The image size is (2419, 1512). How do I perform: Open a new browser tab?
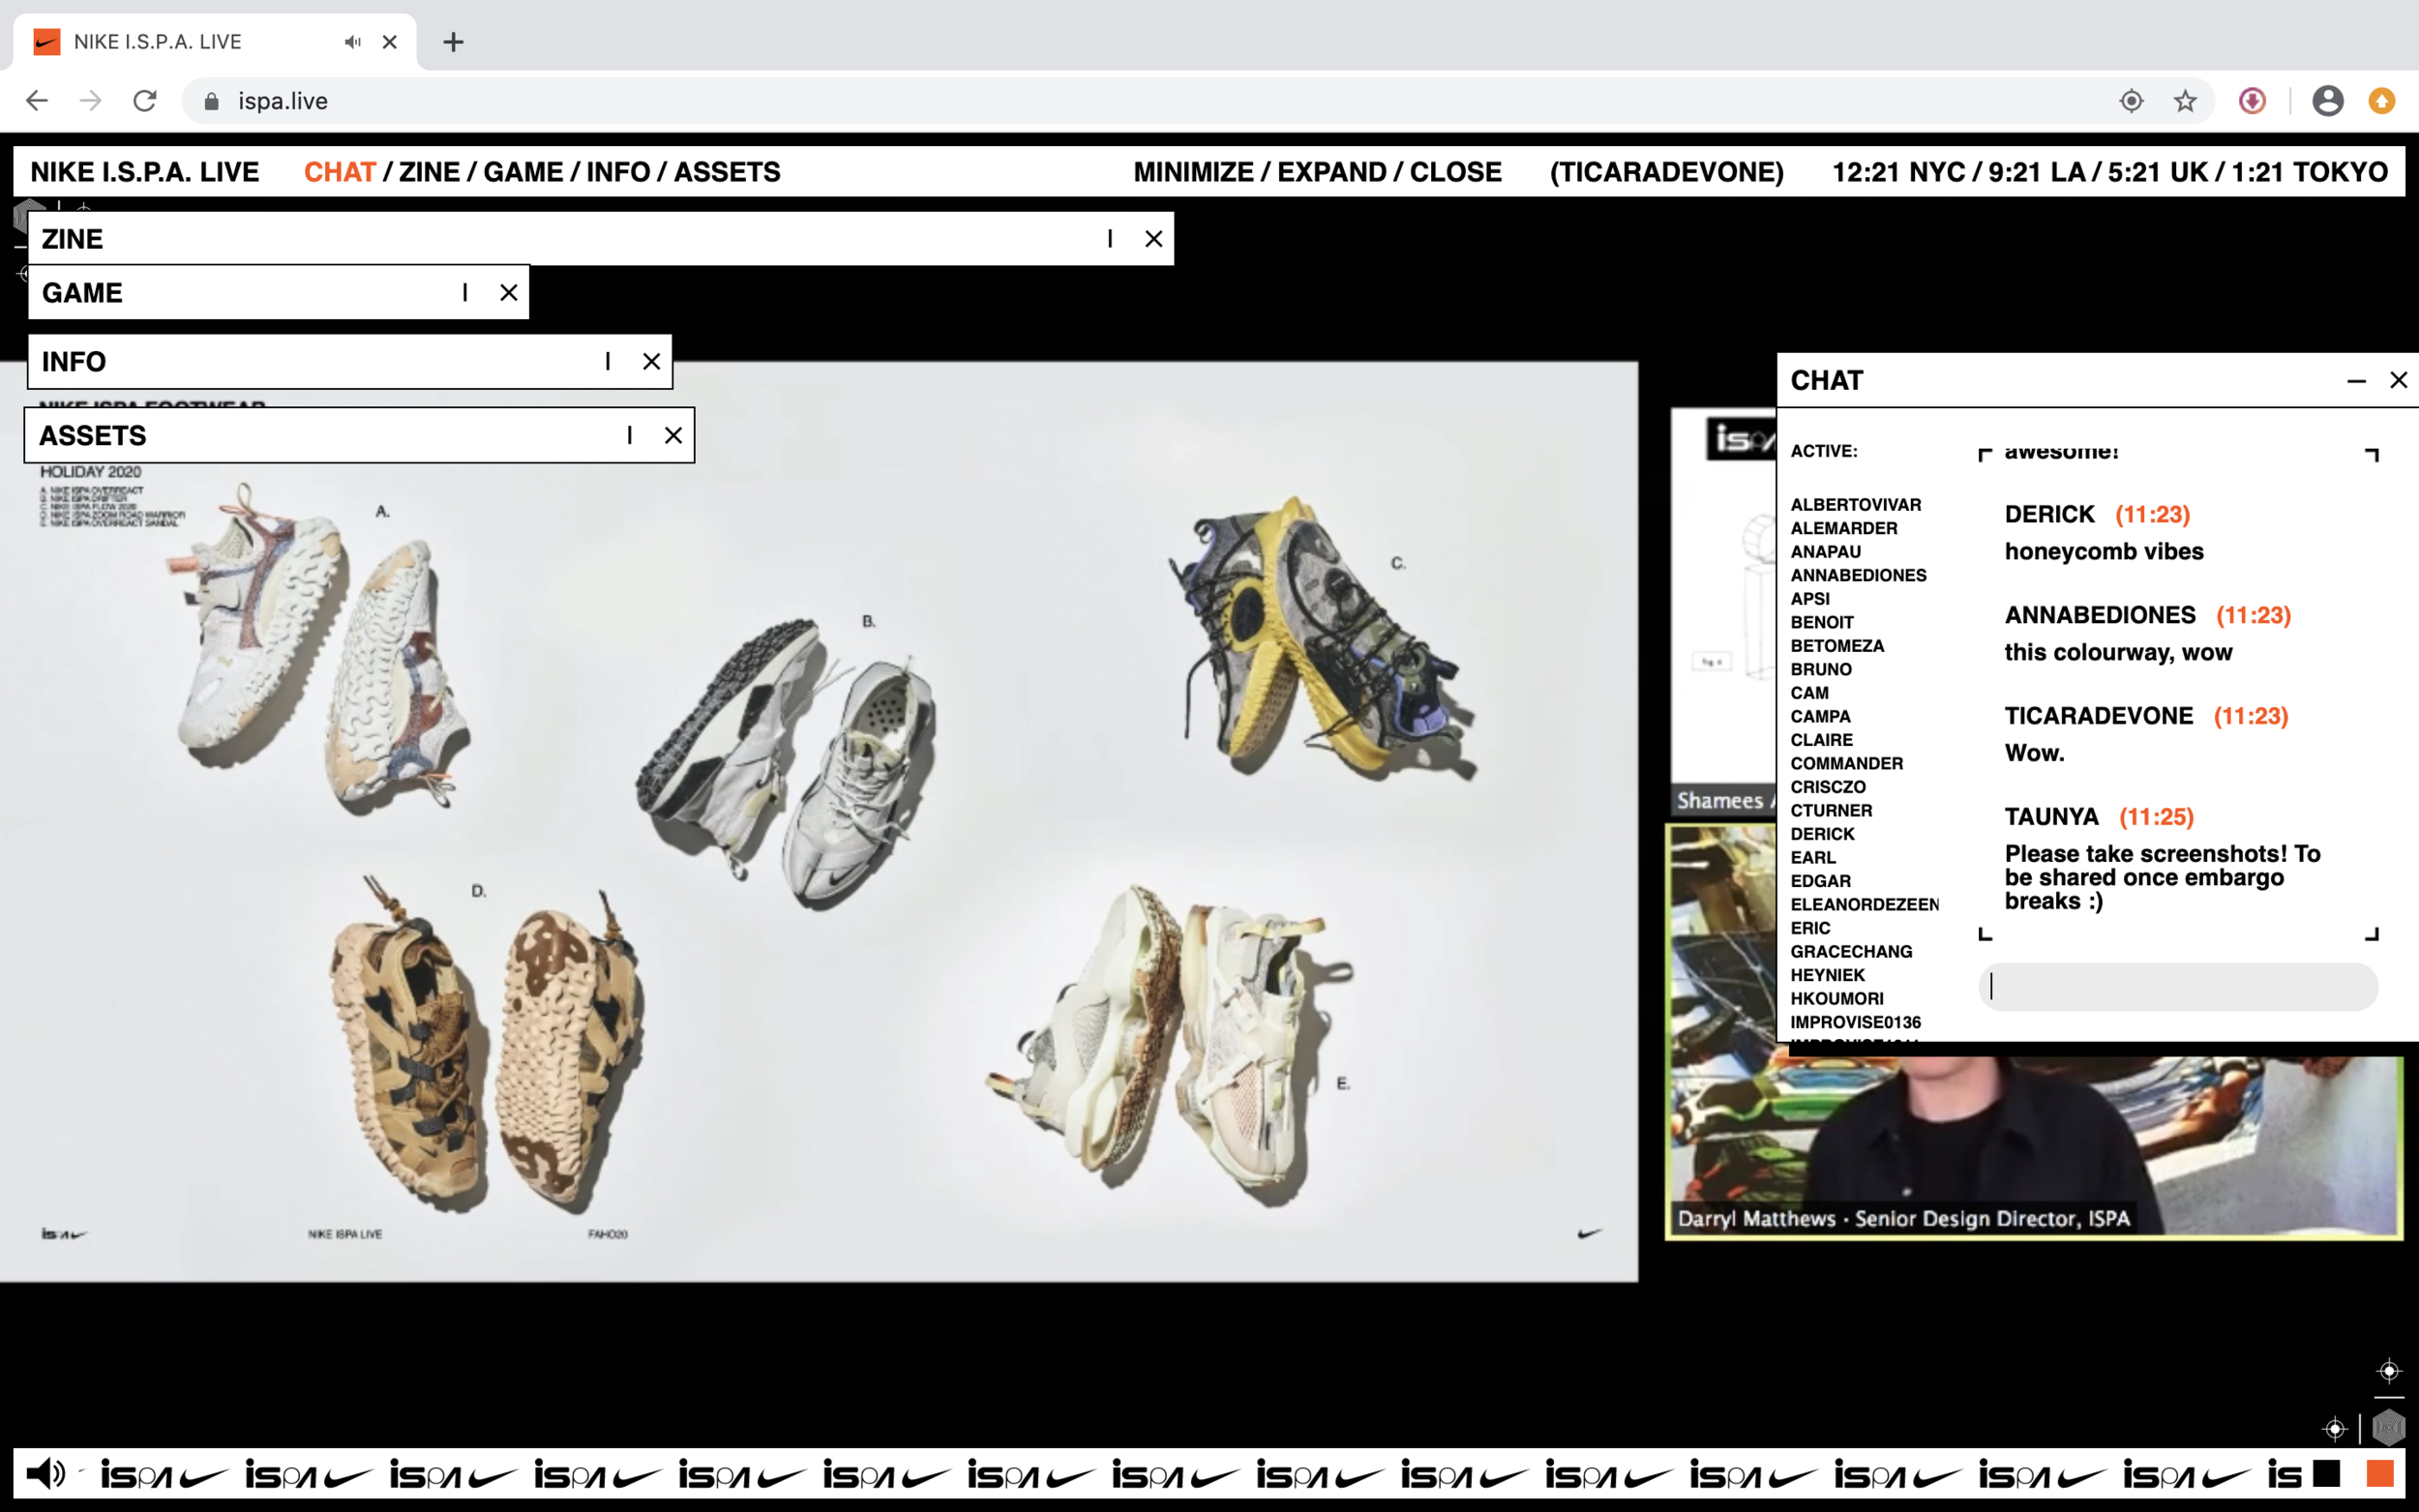point(453,42)
